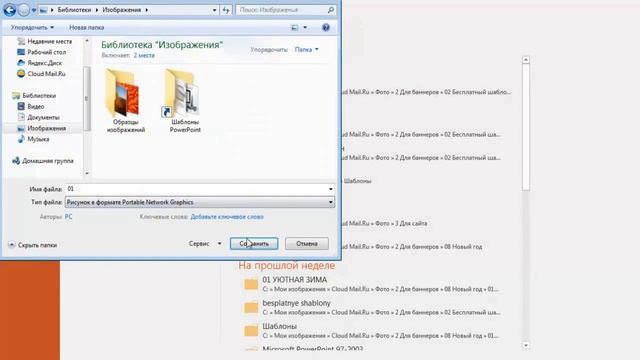Open the Тип файла format dropdown
Image resolution: width=640 pixels, height=360 pixels.
click(200, 202)
